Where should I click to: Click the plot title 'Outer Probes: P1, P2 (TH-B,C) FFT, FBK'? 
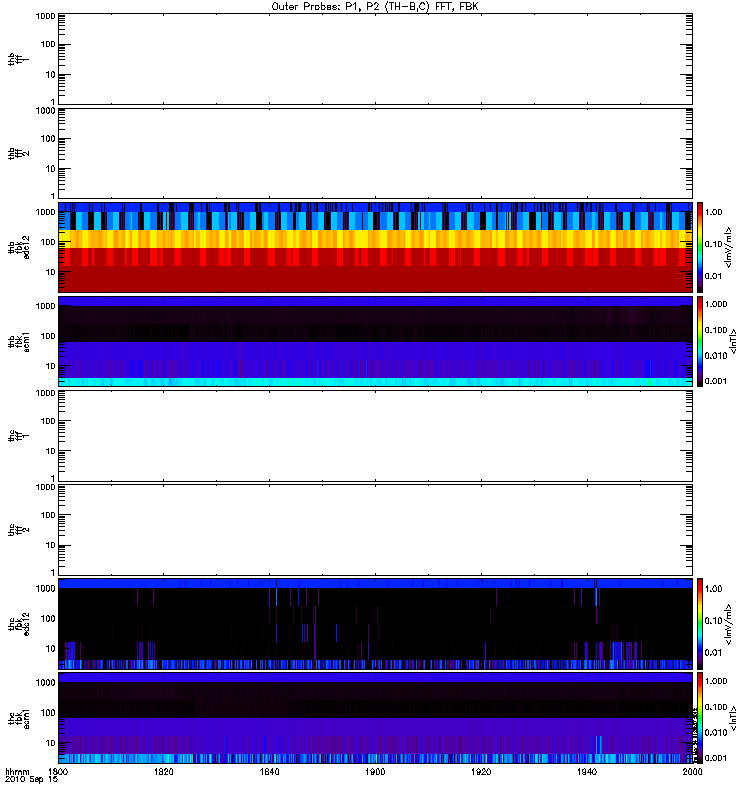(x=375, y=7)
